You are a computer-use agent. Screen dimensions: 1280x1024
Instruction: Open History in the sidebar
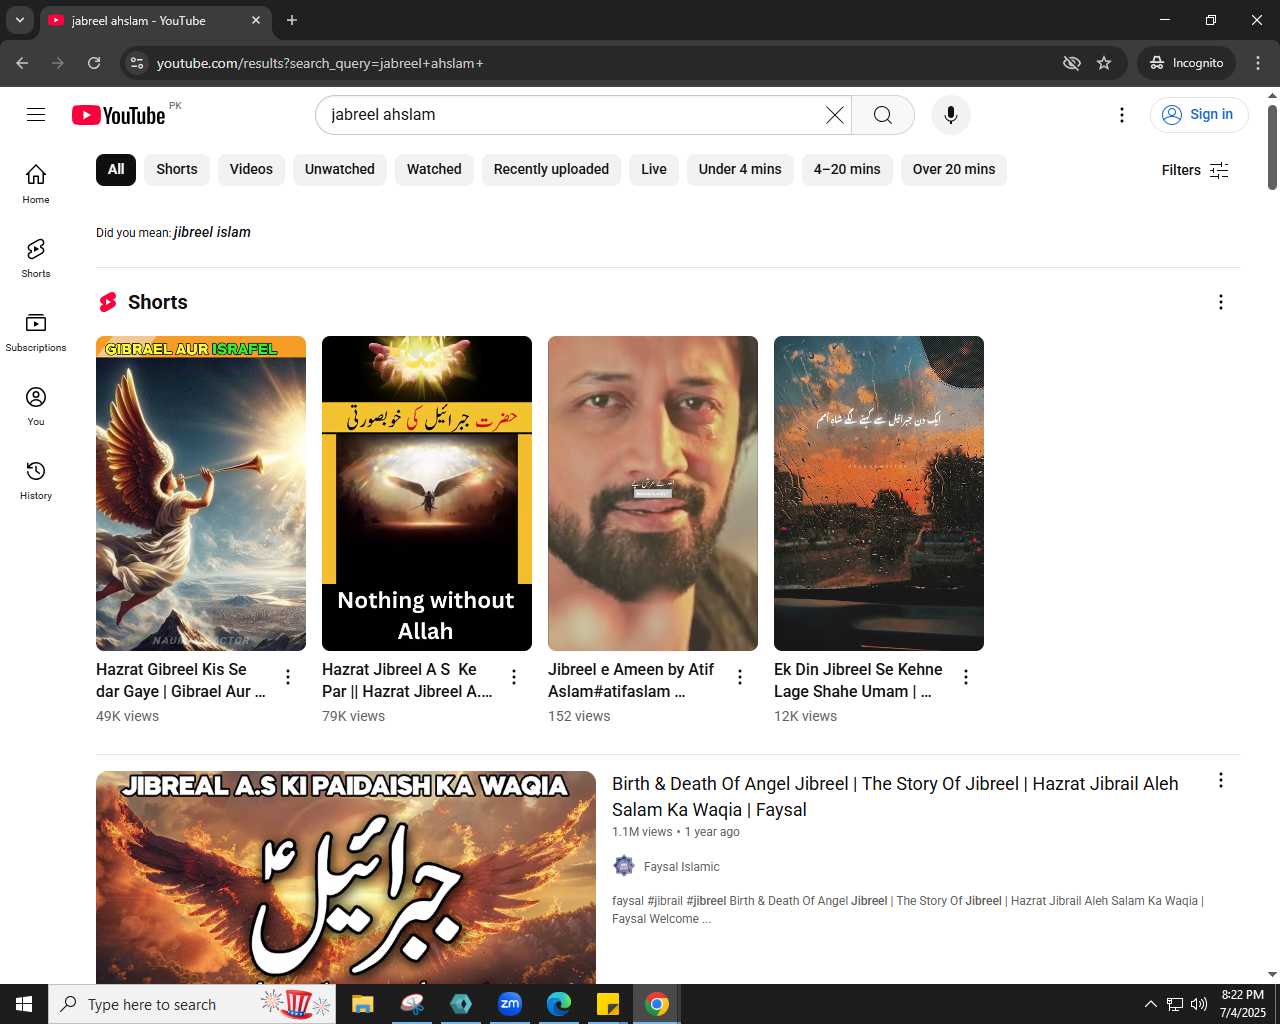click(36, 480)
